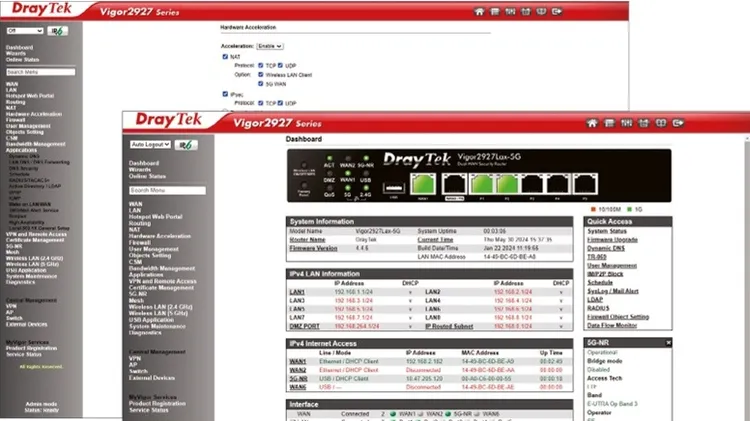This screenshot has height=421, width=750.
Task: Close the 5G-NR panel with its X icon
Action: (x=668, y=343)
